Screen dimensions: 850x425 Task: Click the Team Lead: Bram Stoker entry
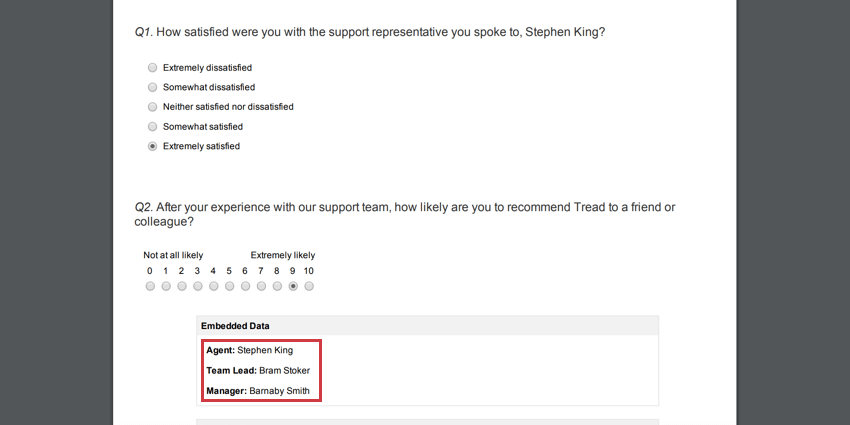258,370
